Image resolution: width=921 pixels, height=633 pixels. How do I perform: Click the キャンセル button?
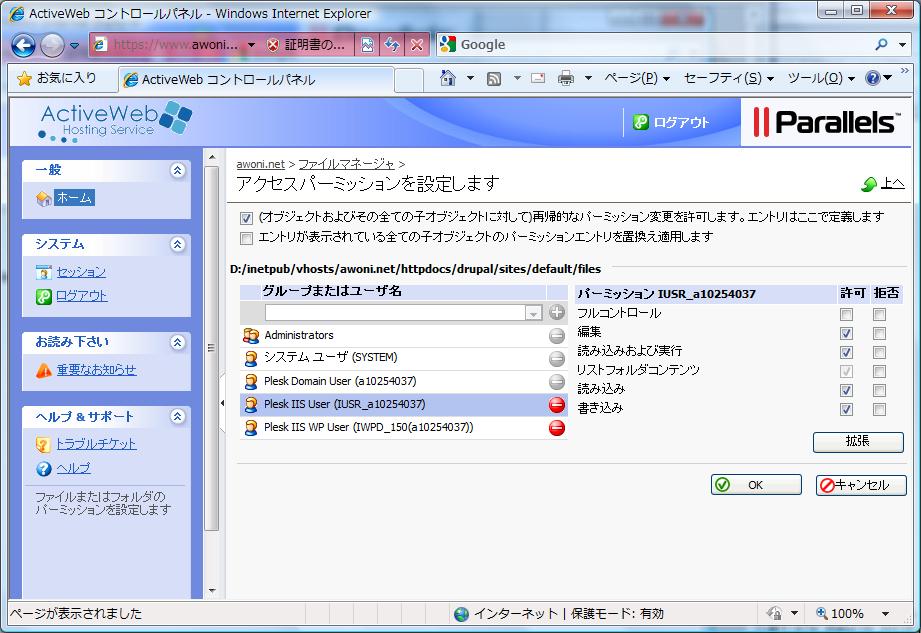click(861, 485)
